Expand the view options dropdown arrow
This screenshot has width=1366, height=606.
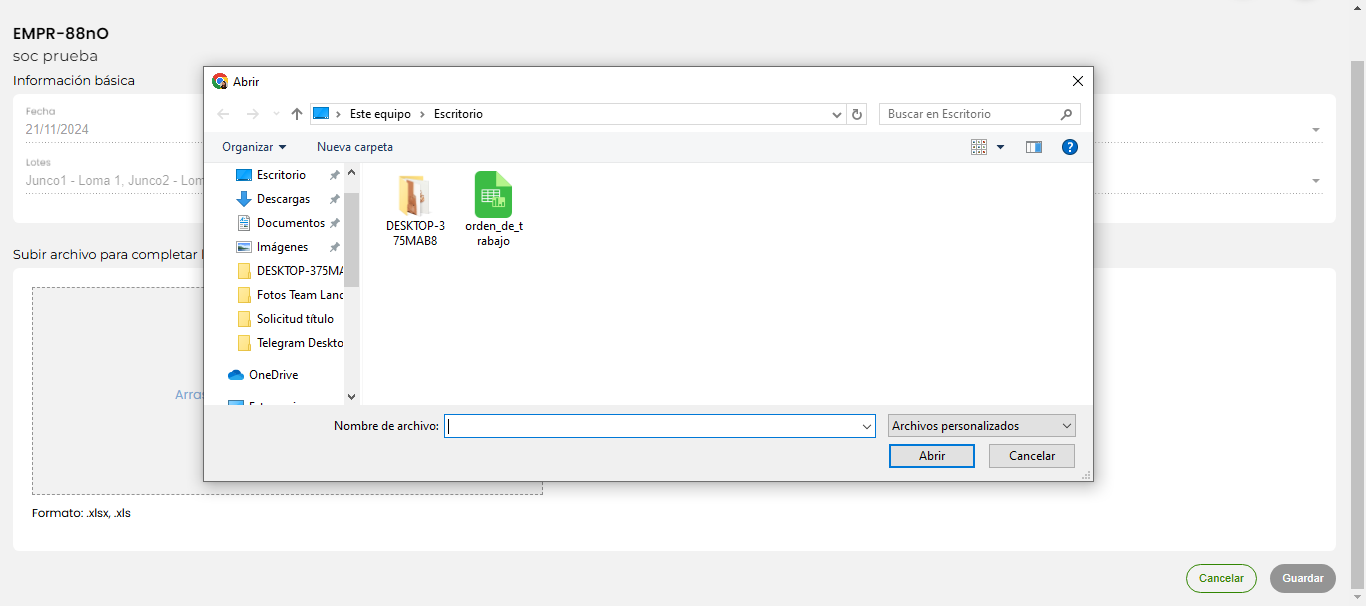[1001, 147]
